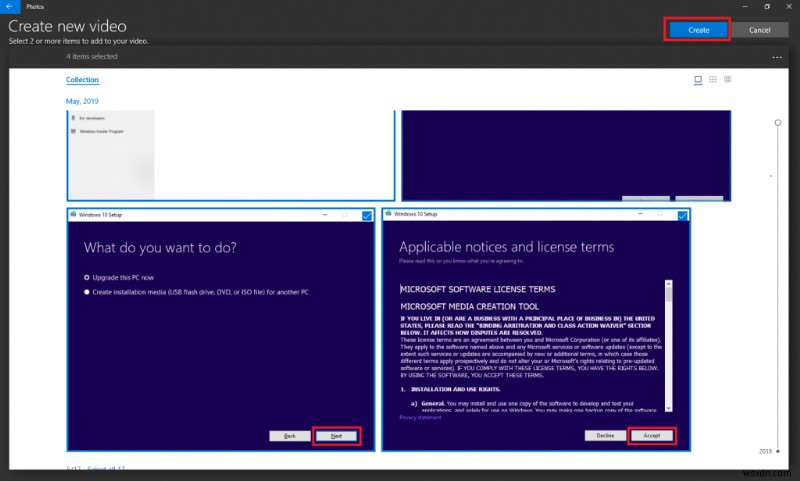Jump to the 2019 timeline marker
This screenshot has width=800, height=481.
point(769,451)
